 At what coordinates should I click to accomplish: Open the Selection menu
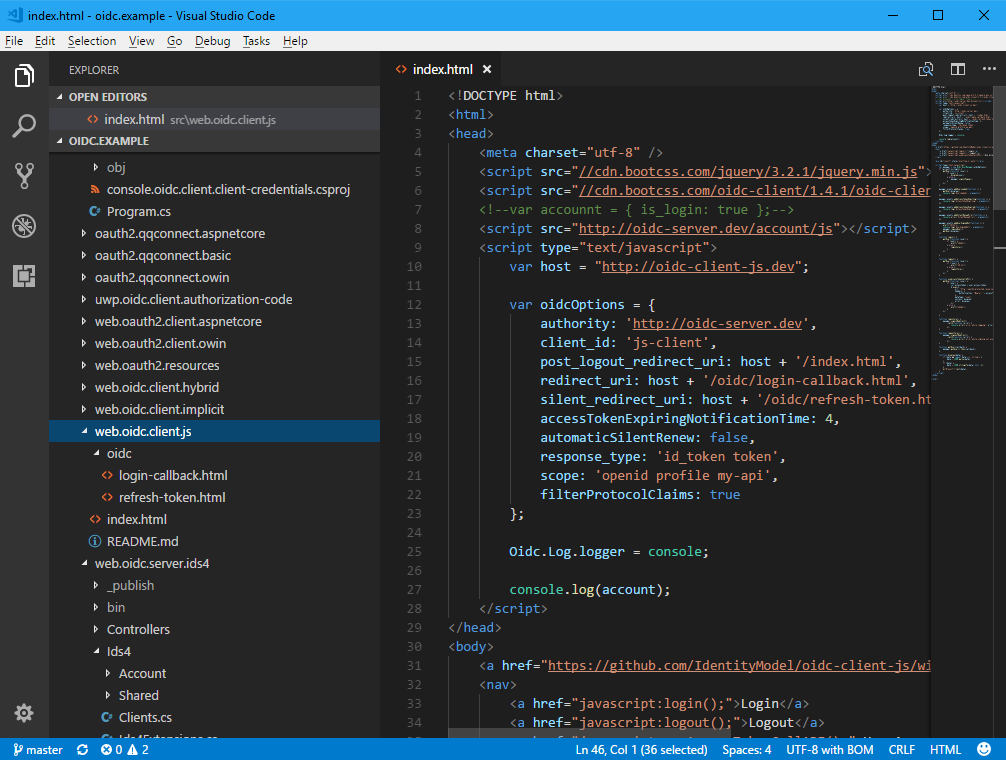[92, 41]
